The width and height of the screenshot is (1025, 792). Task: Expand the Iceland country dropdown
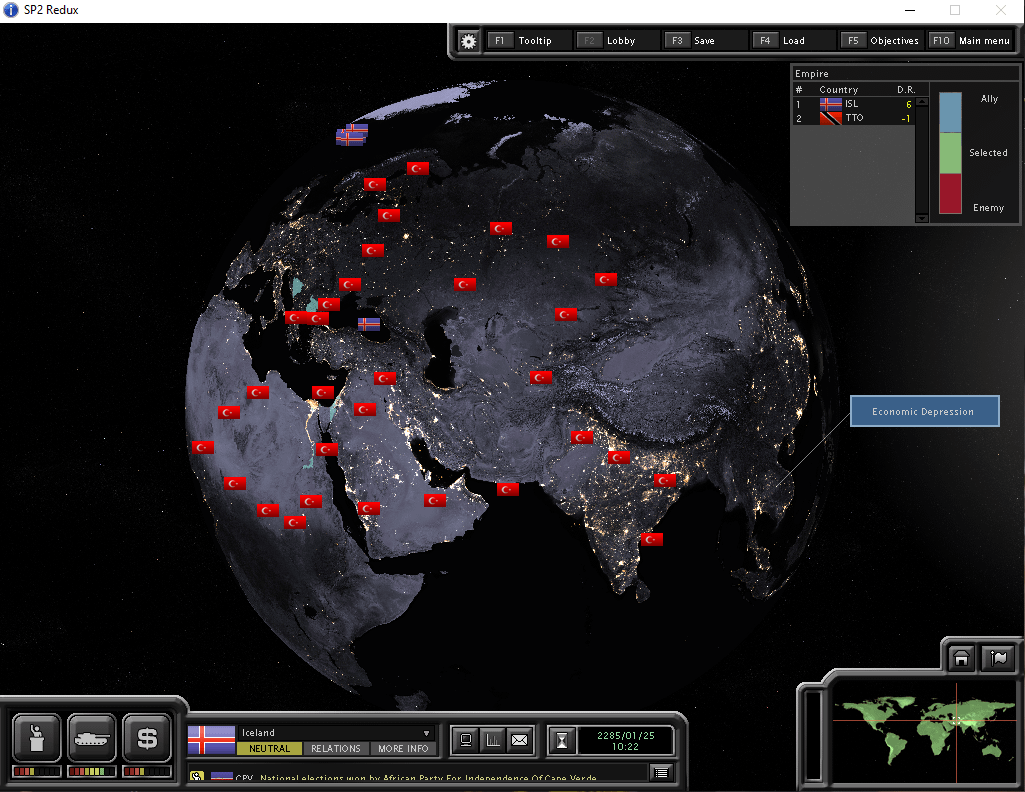(x=428, y=733)
